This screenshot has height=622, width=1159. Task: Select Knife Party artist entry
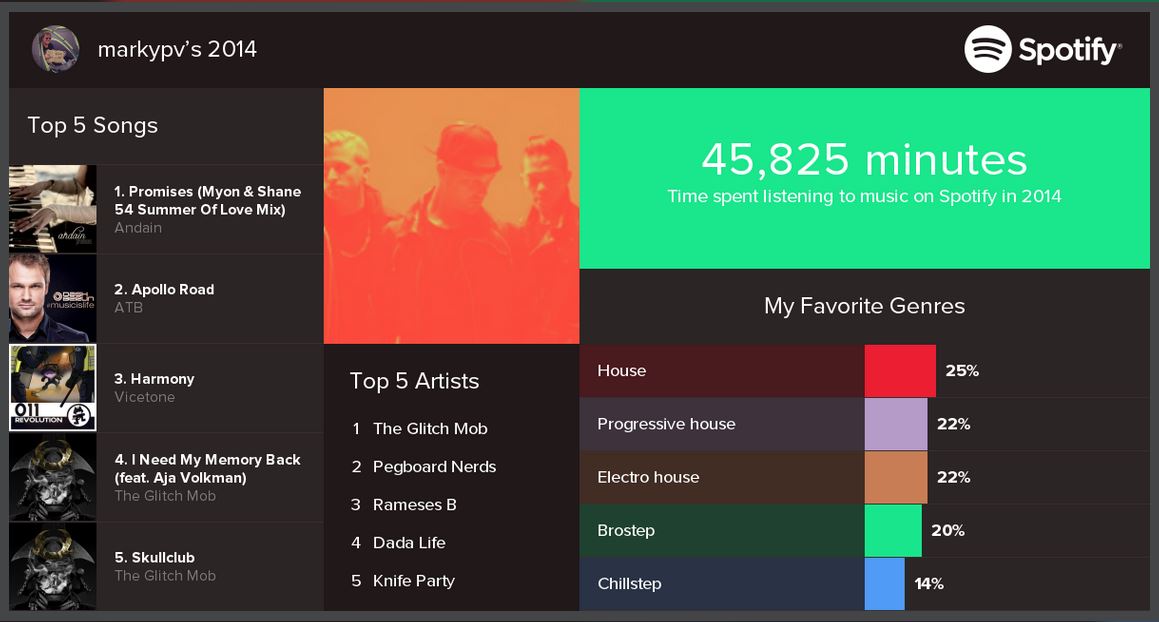tap(413, 581)
